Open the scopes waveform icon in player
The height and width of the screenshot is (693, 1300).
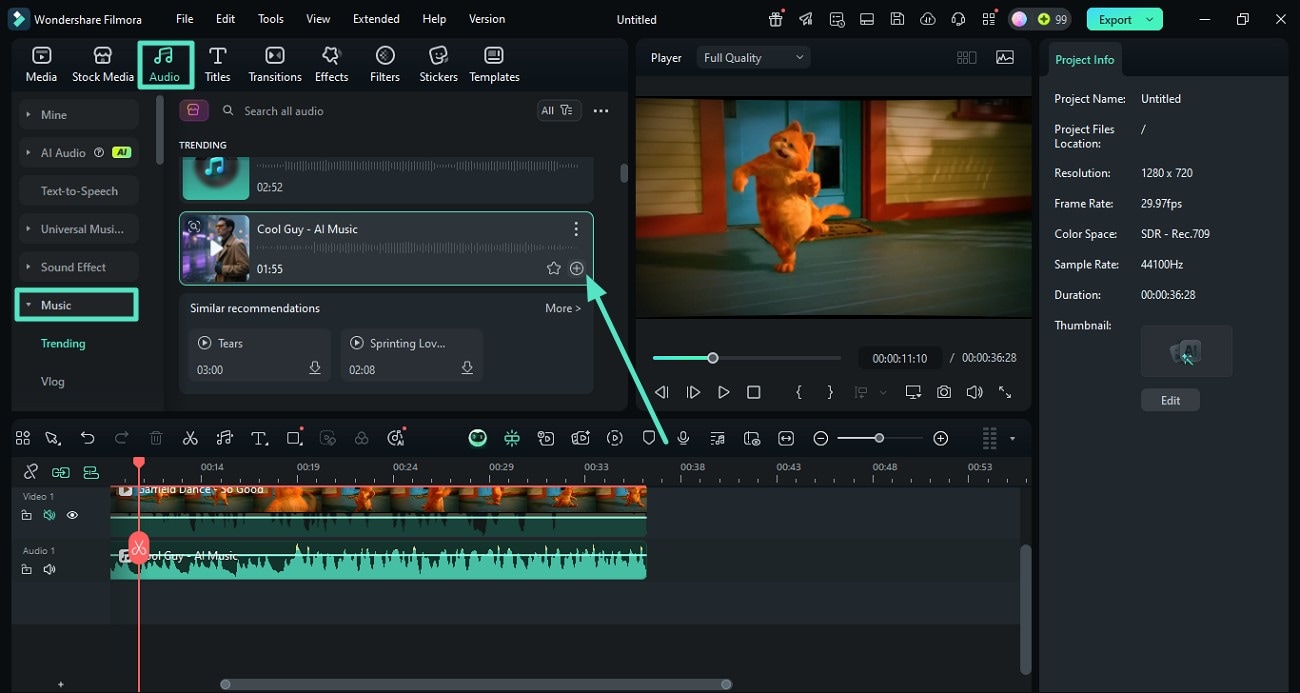pos(1005,58)
